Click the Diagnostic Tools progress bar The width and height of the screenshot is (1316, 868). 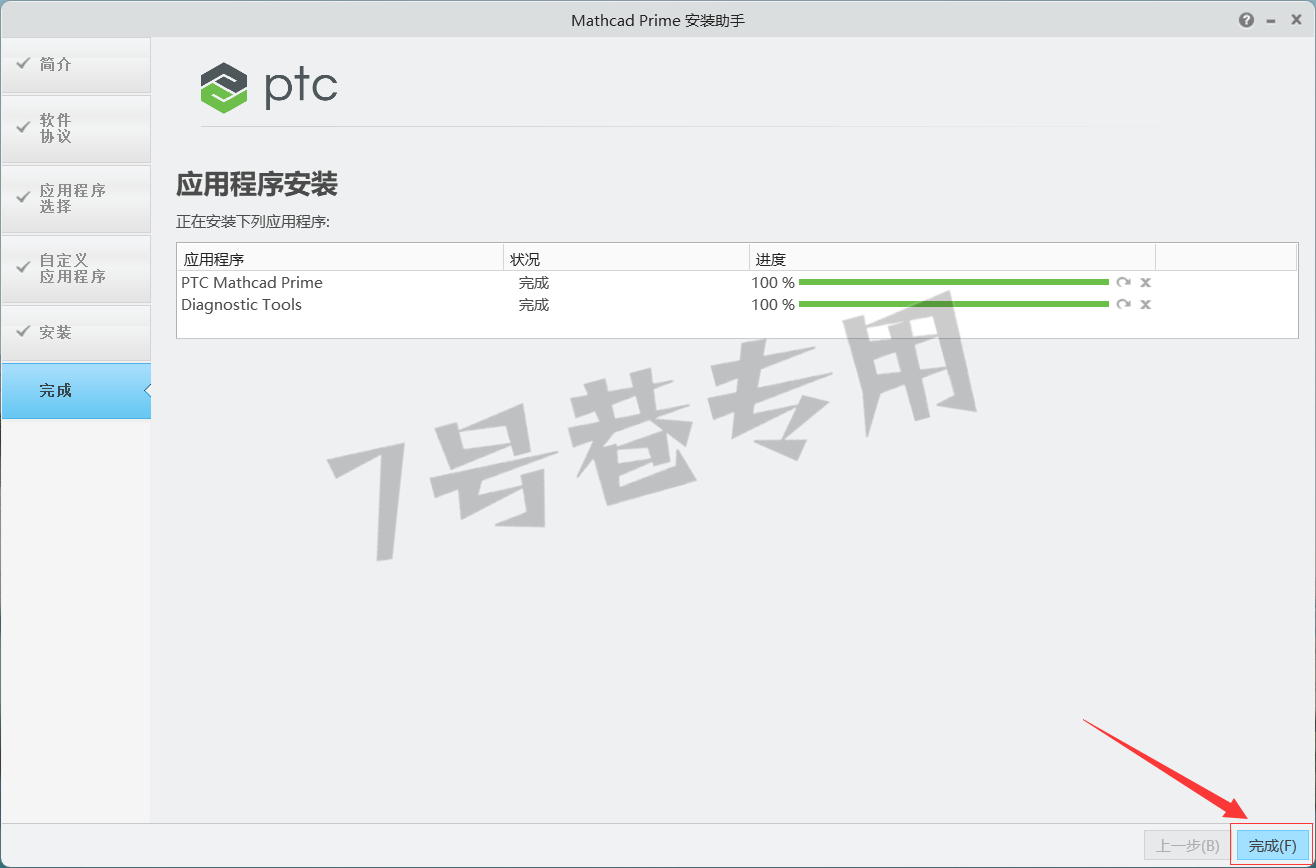pyautogui.click(x=954, y=304)
